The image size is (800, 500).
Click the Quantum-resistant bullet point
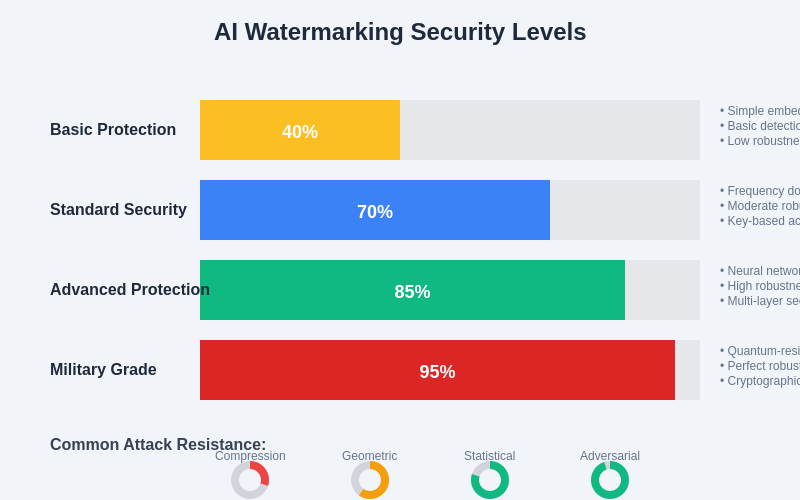[x=762, y=351]
